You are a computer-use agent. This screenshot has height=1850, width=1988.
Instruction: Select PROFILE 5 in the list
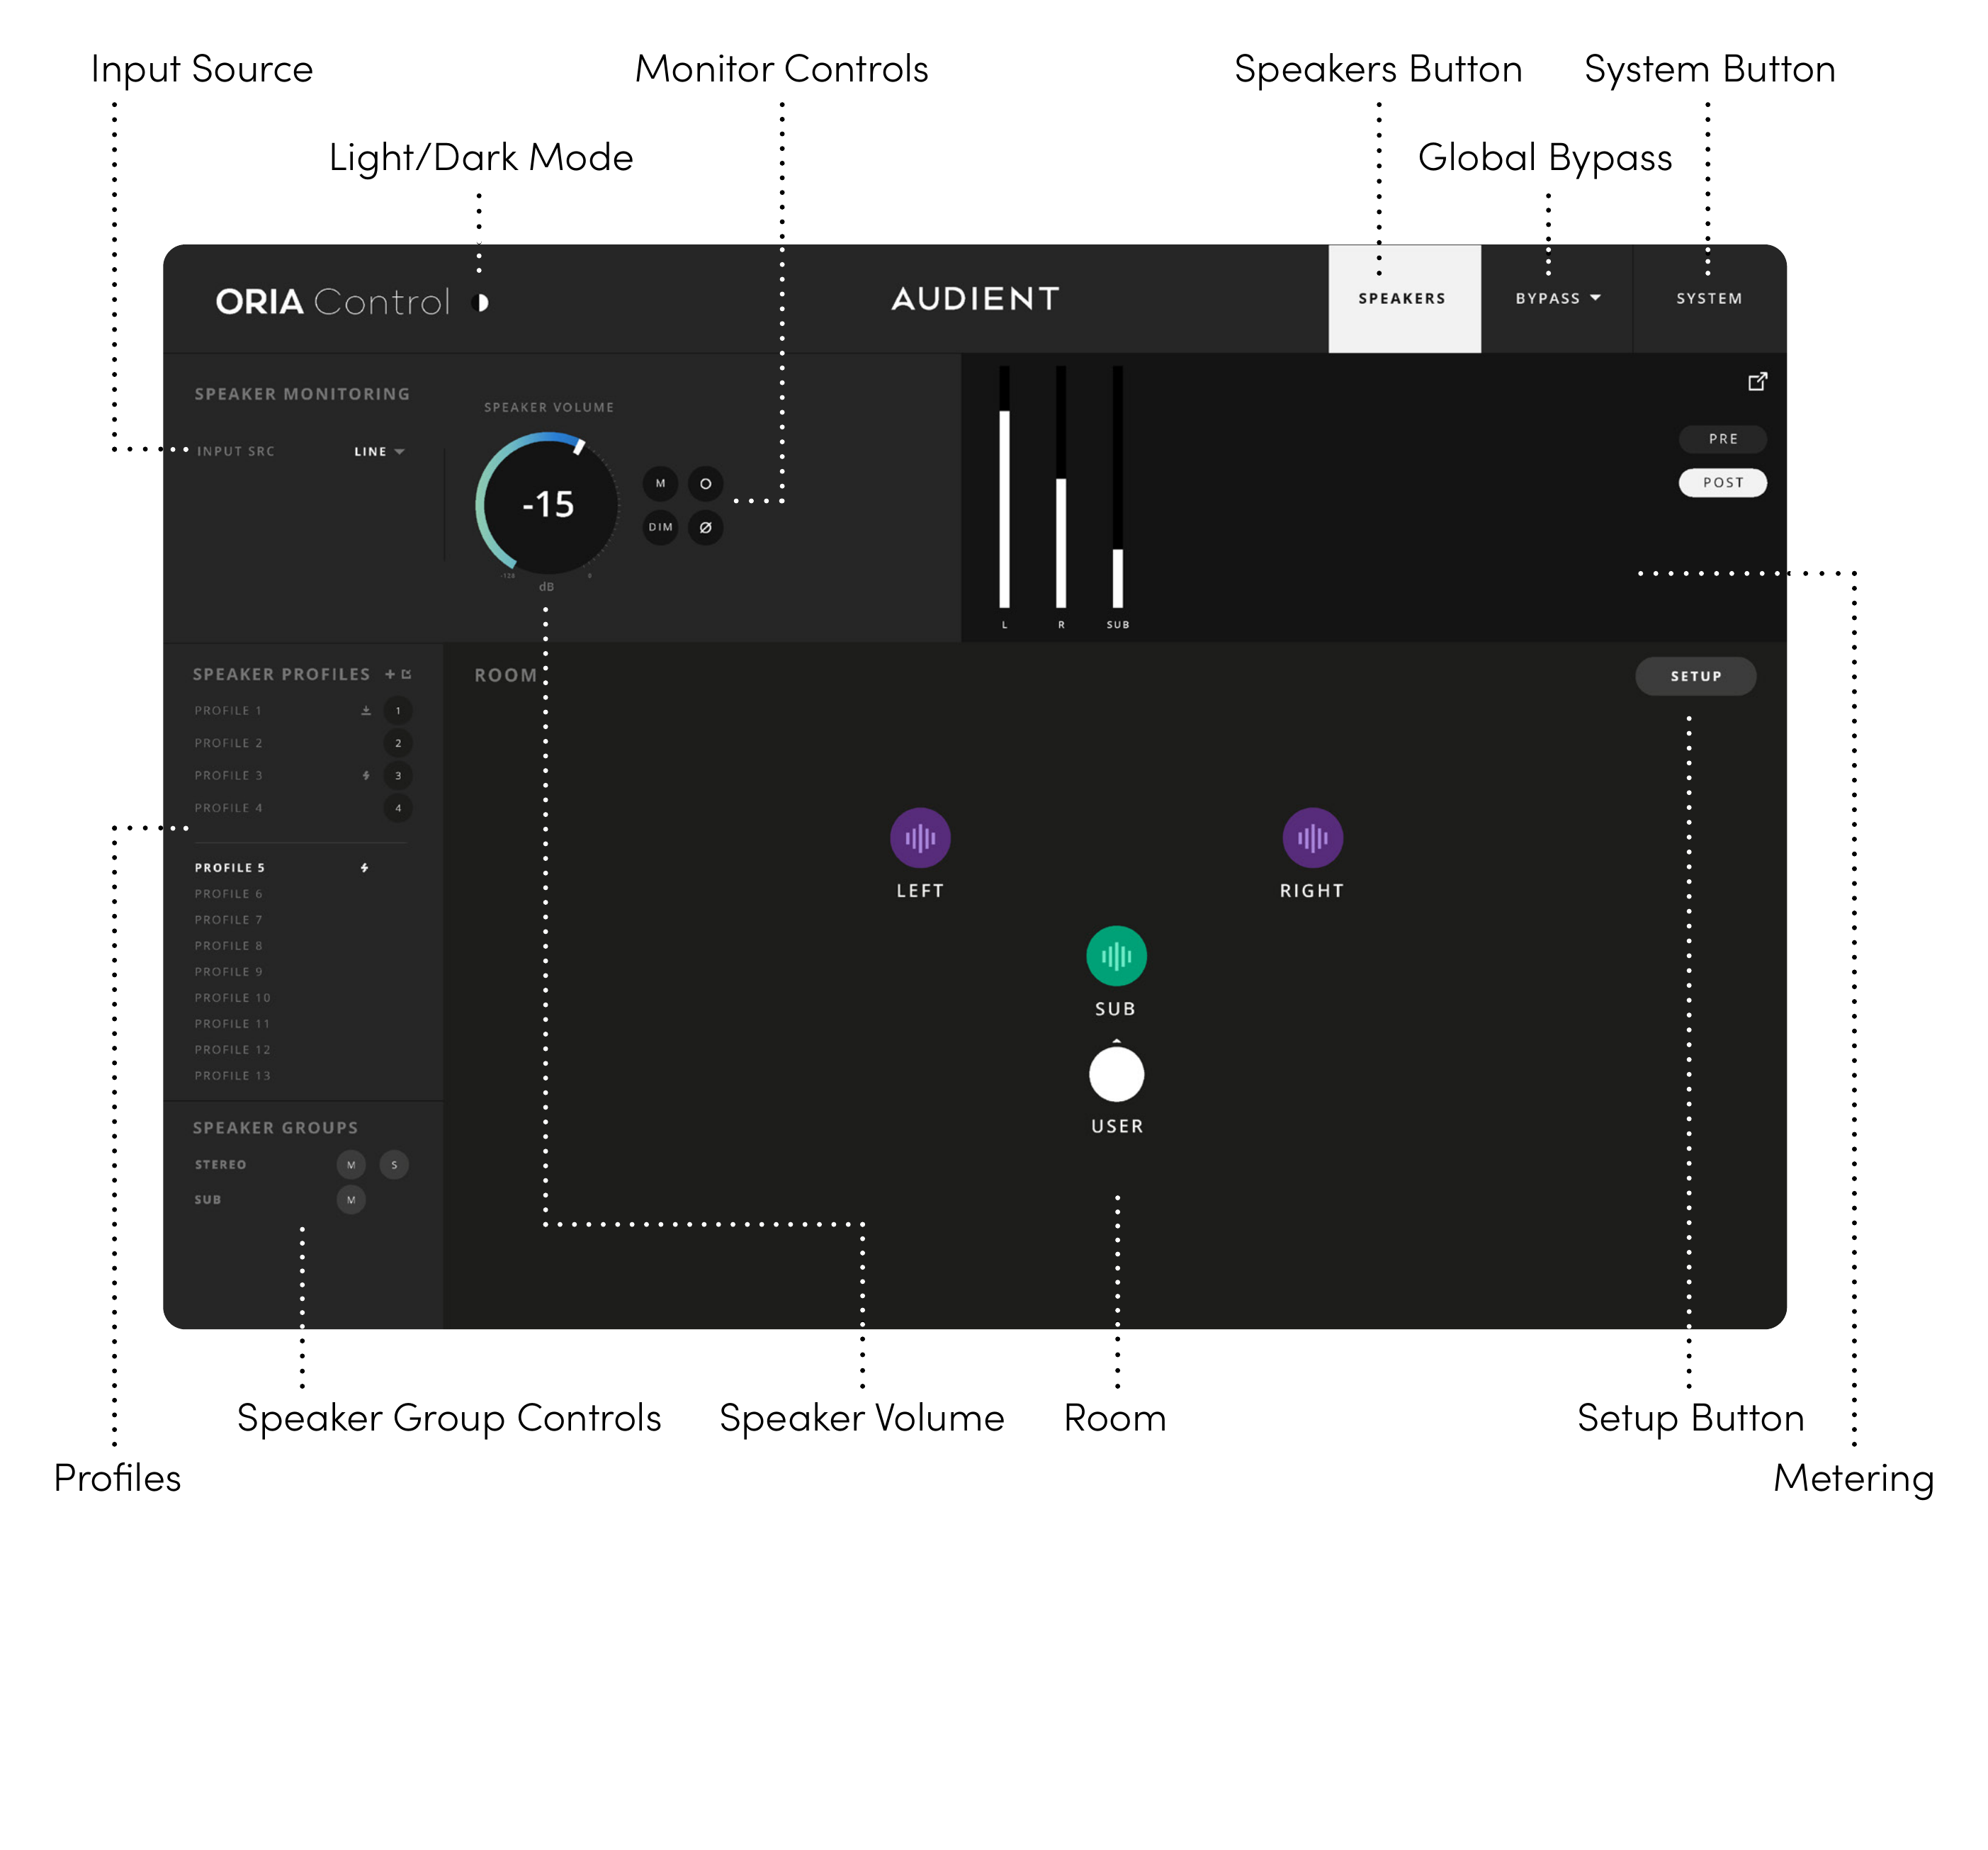[230, 867]
